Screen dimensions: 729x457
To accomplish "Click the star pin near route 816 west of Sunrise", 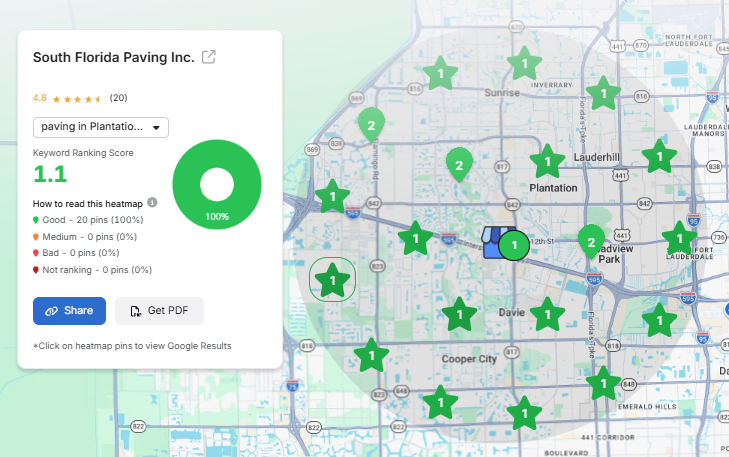I will (440, 73).
